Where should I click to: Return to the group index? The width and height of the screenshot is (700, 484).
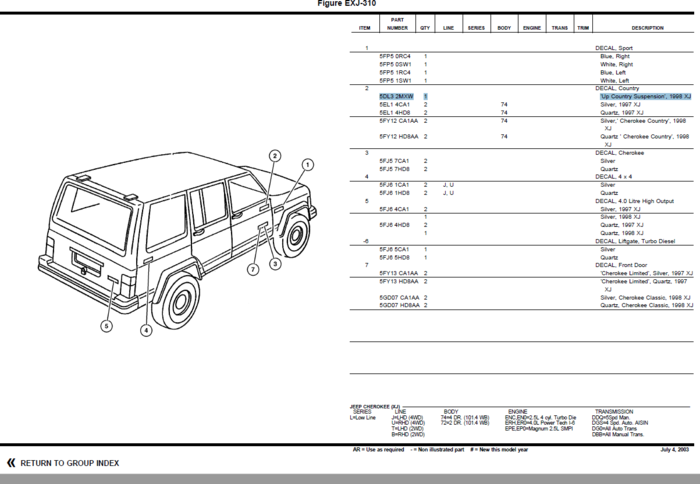(70, 463)
